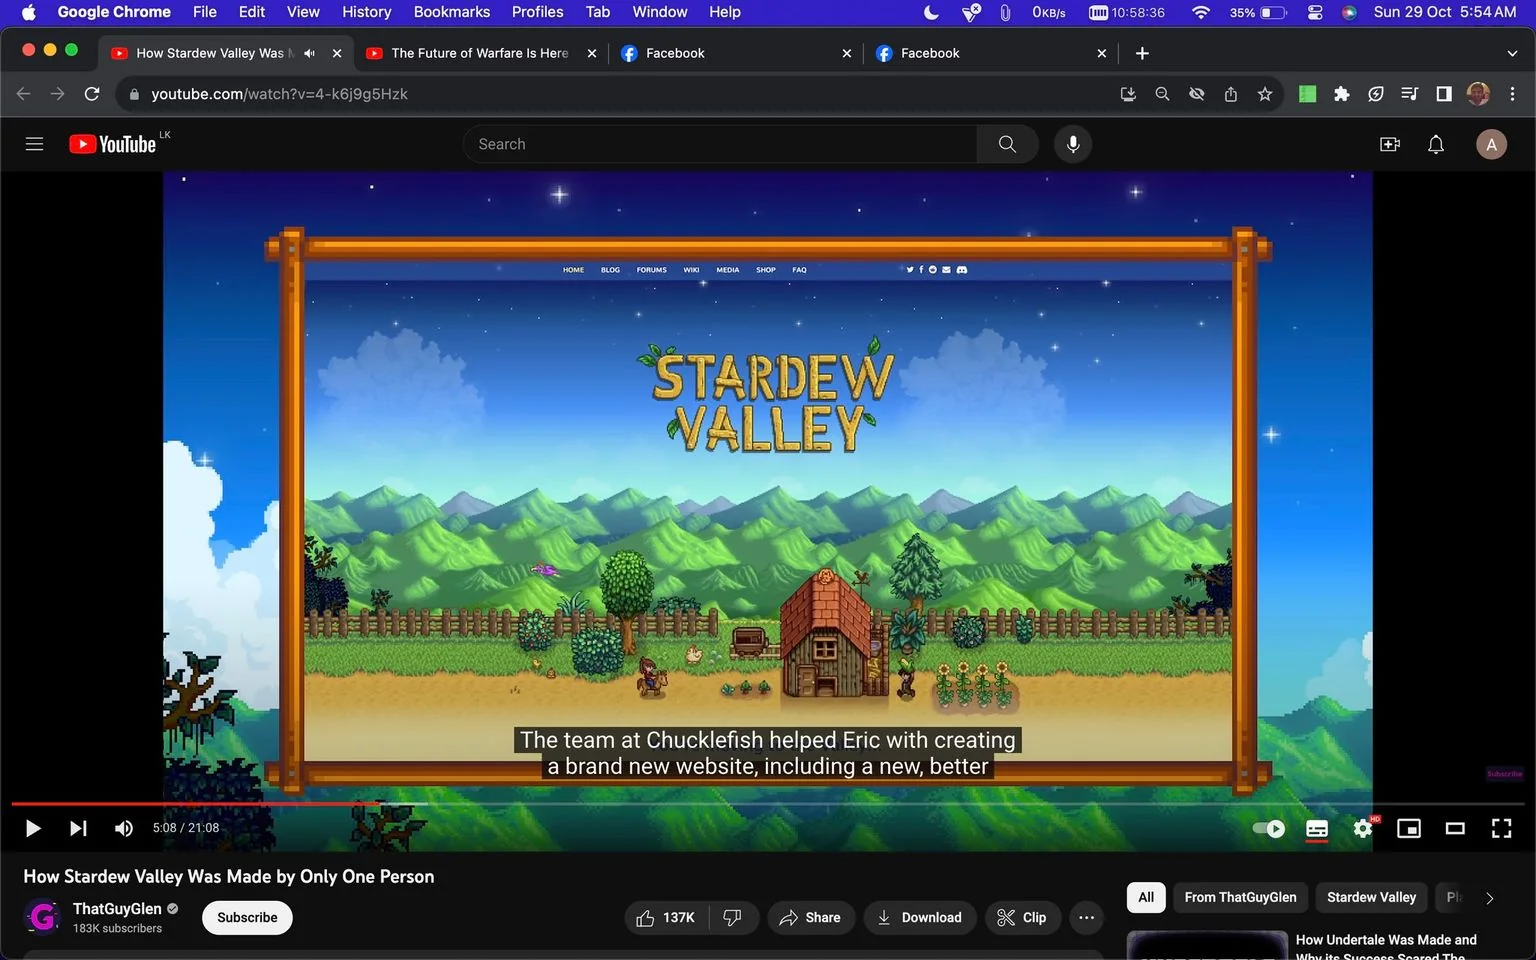Open the Bookmarks menu
Image resolution: width=1536 pixels, height=960 pixels.
(x=452, y=12)
